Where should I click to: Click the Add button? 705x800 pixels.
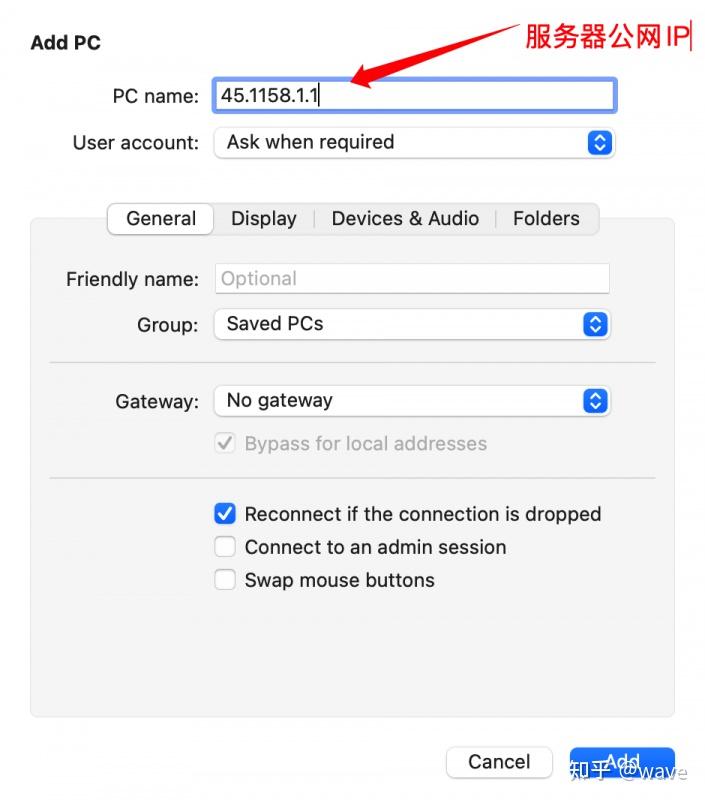point(622,762)
